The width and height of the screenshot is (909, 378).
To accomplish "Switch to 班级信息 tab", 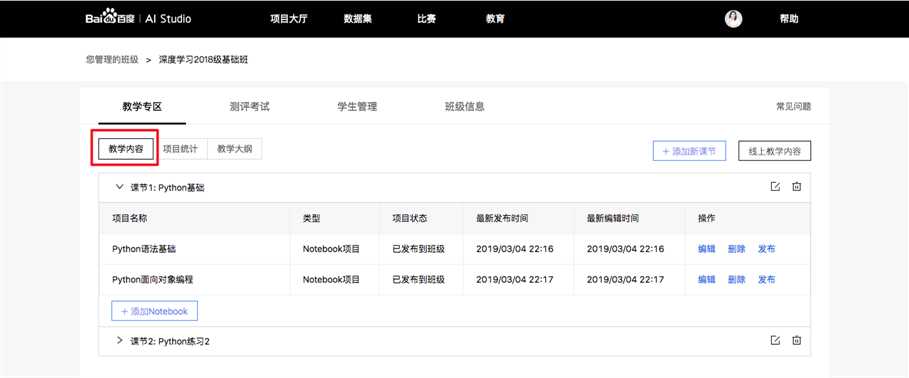I will 464,107.
